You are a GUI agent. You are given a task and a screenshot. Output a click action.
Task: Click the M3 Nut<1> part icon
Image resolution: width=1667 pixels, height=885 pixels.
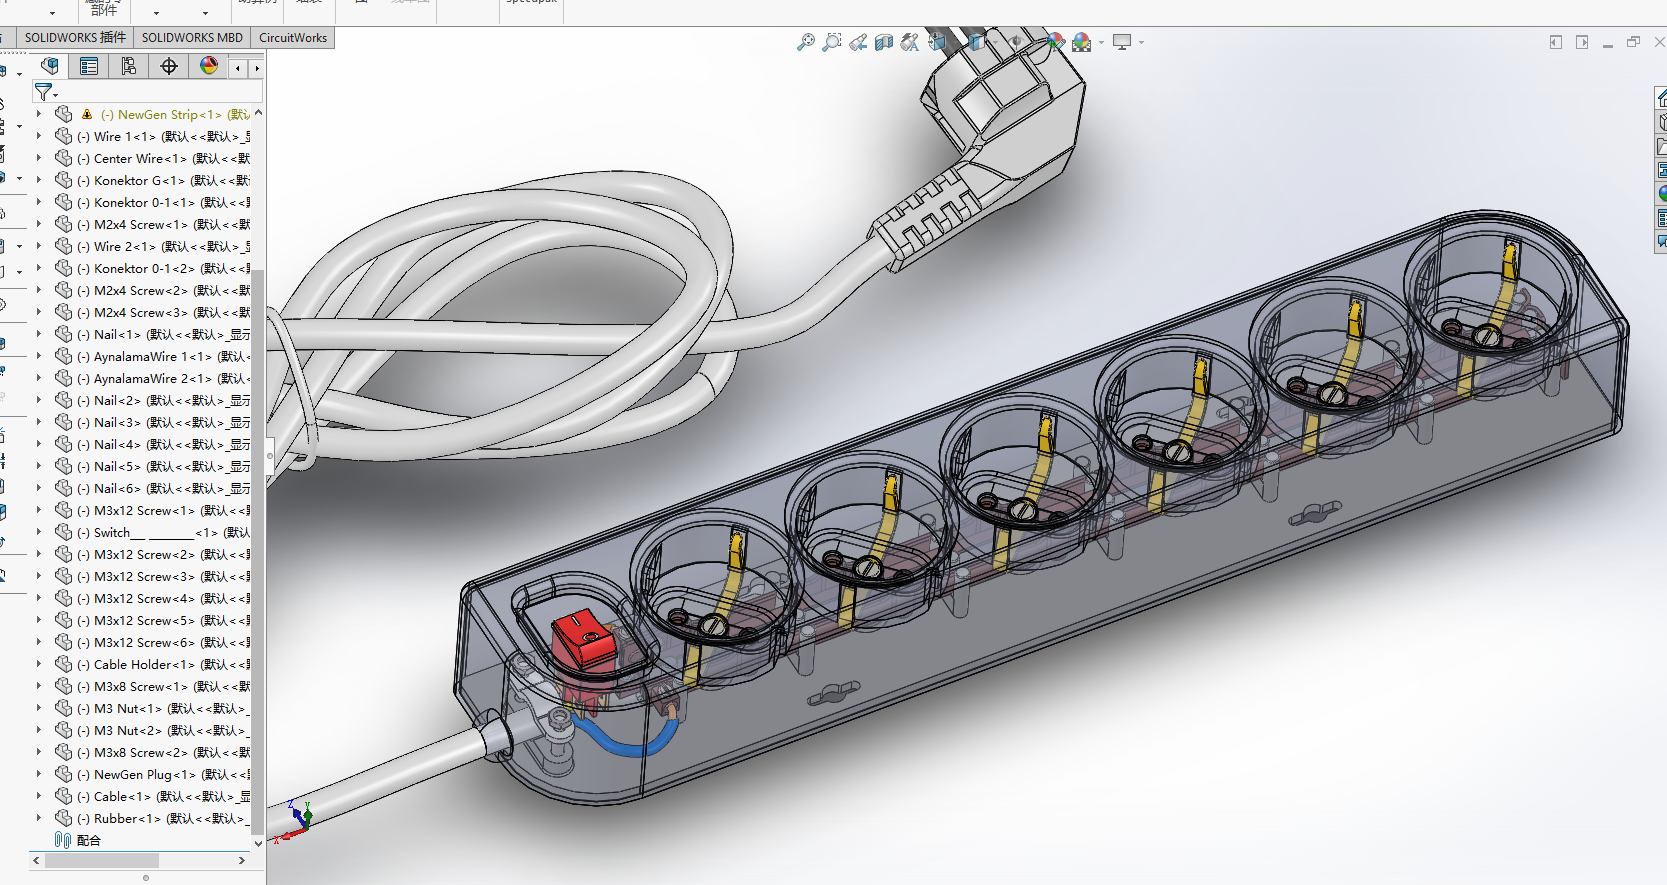coord(64,708)
